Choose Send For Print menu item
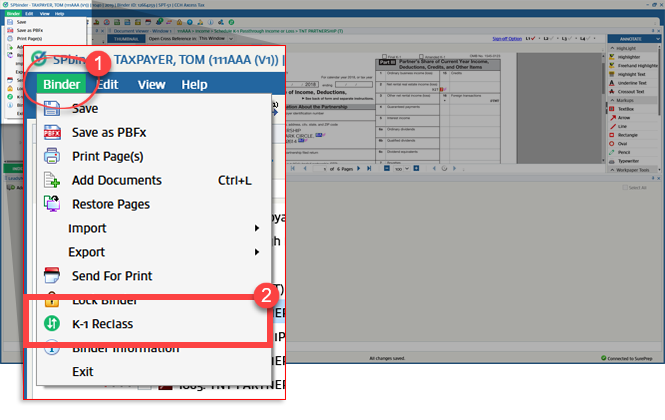Viewport: 665px width, 420px height. pyautogui.click(x=154, y=276)
